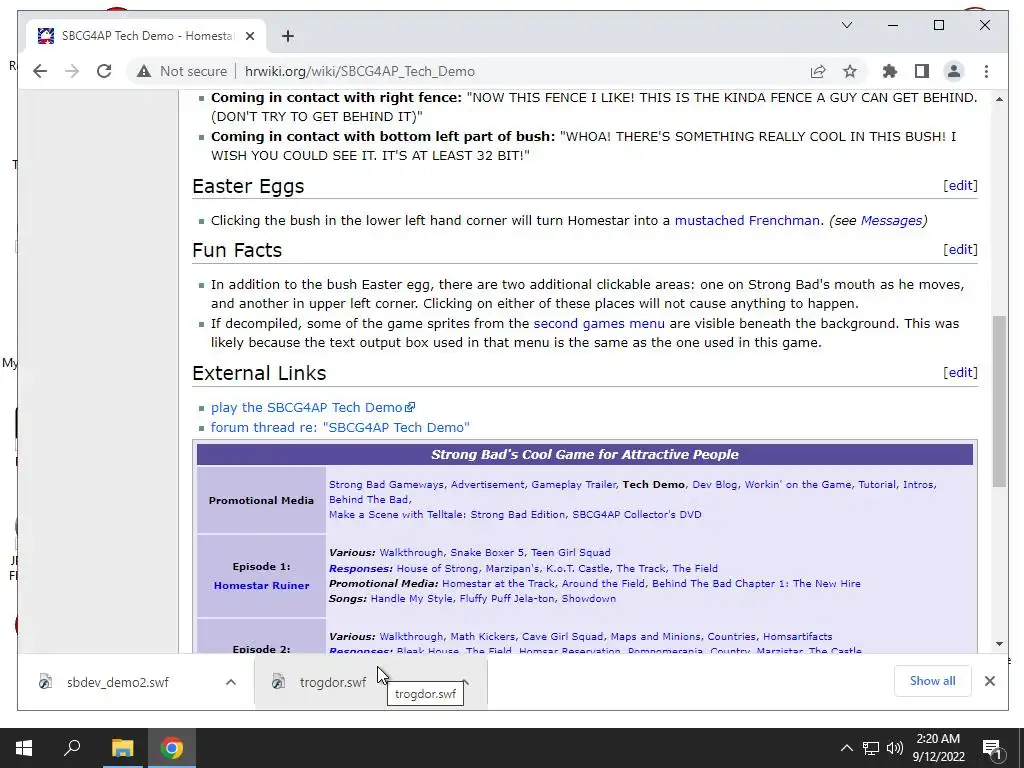Open play the SBCG4AP Tech Demo link
1024x768 pixels.
coord(312,408)
